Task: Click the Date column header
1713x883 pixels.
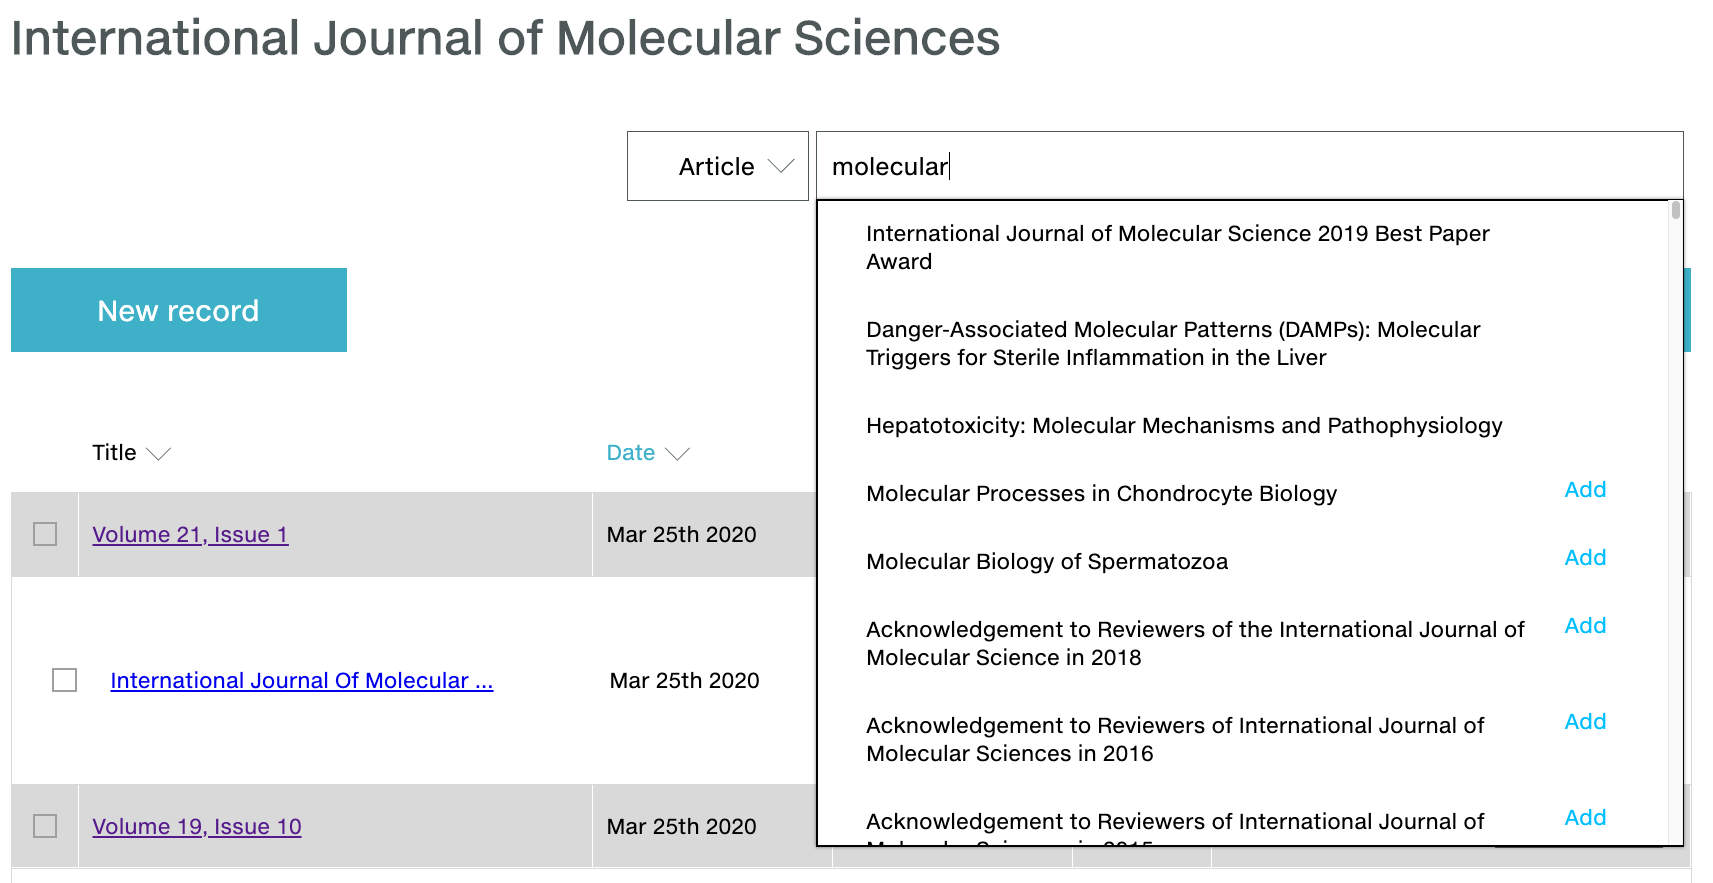Action: point(630,453)
